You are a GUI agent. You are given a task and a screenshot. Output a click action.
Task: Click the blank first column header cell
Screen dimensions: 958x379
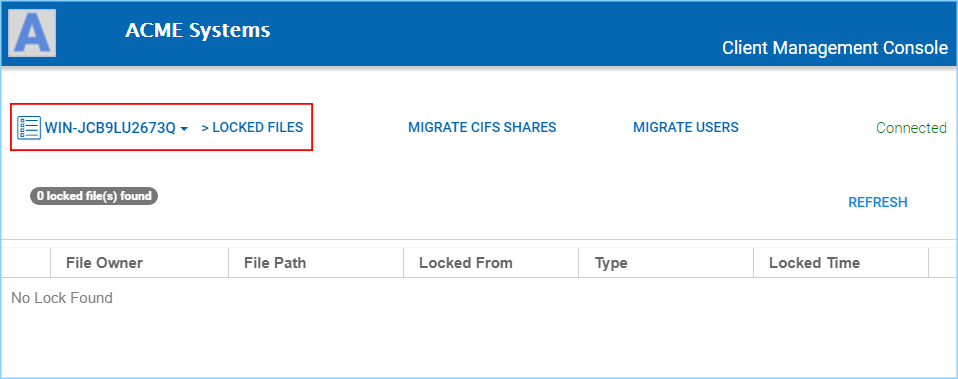click(26, 263)
